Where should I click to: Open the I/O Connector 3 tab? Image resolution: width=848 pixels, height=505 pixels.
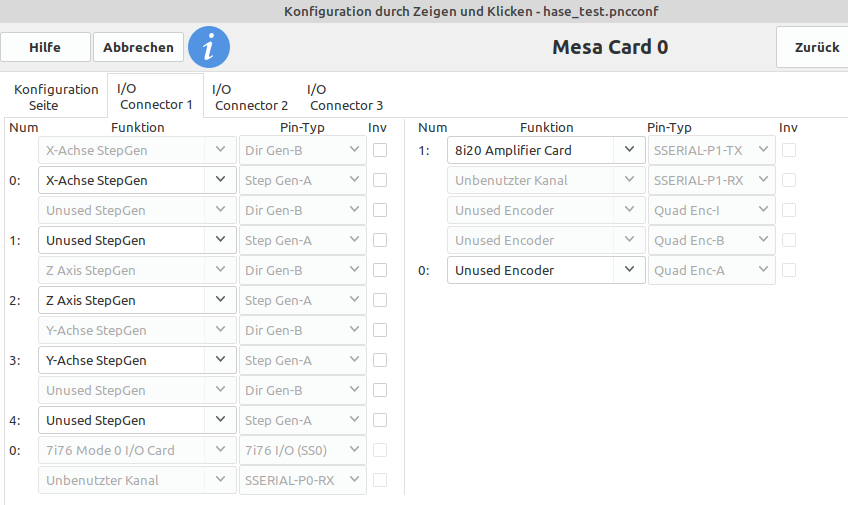coord(346,97)
